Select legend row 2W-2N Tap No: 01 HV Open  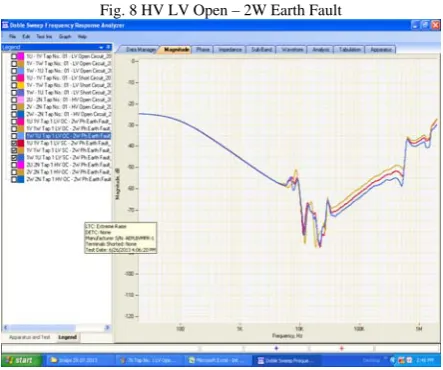(x=68, y=114)
